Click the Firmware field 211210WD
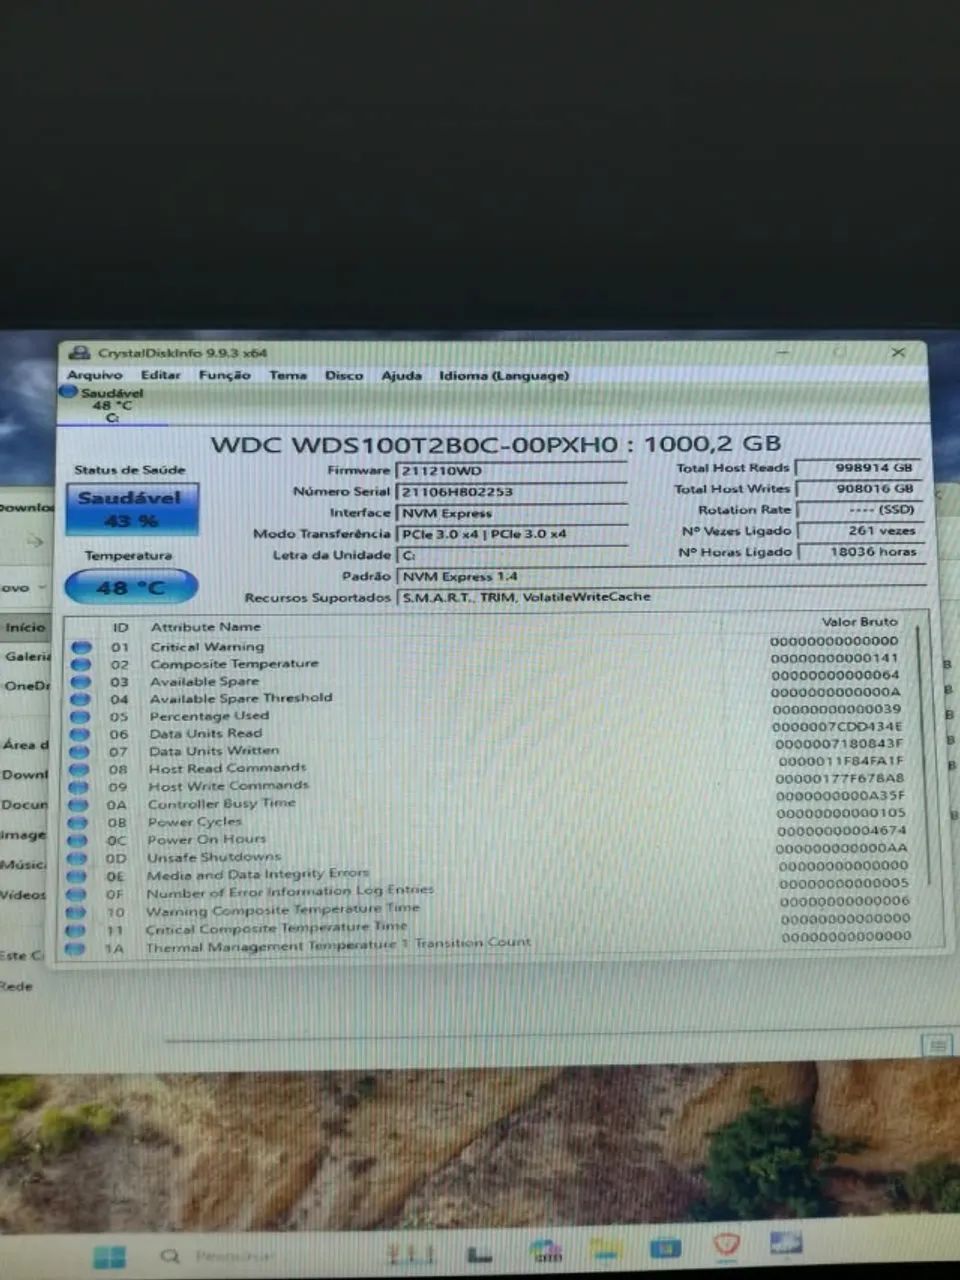Screen dimensions: 960x1280 point(512,470)
